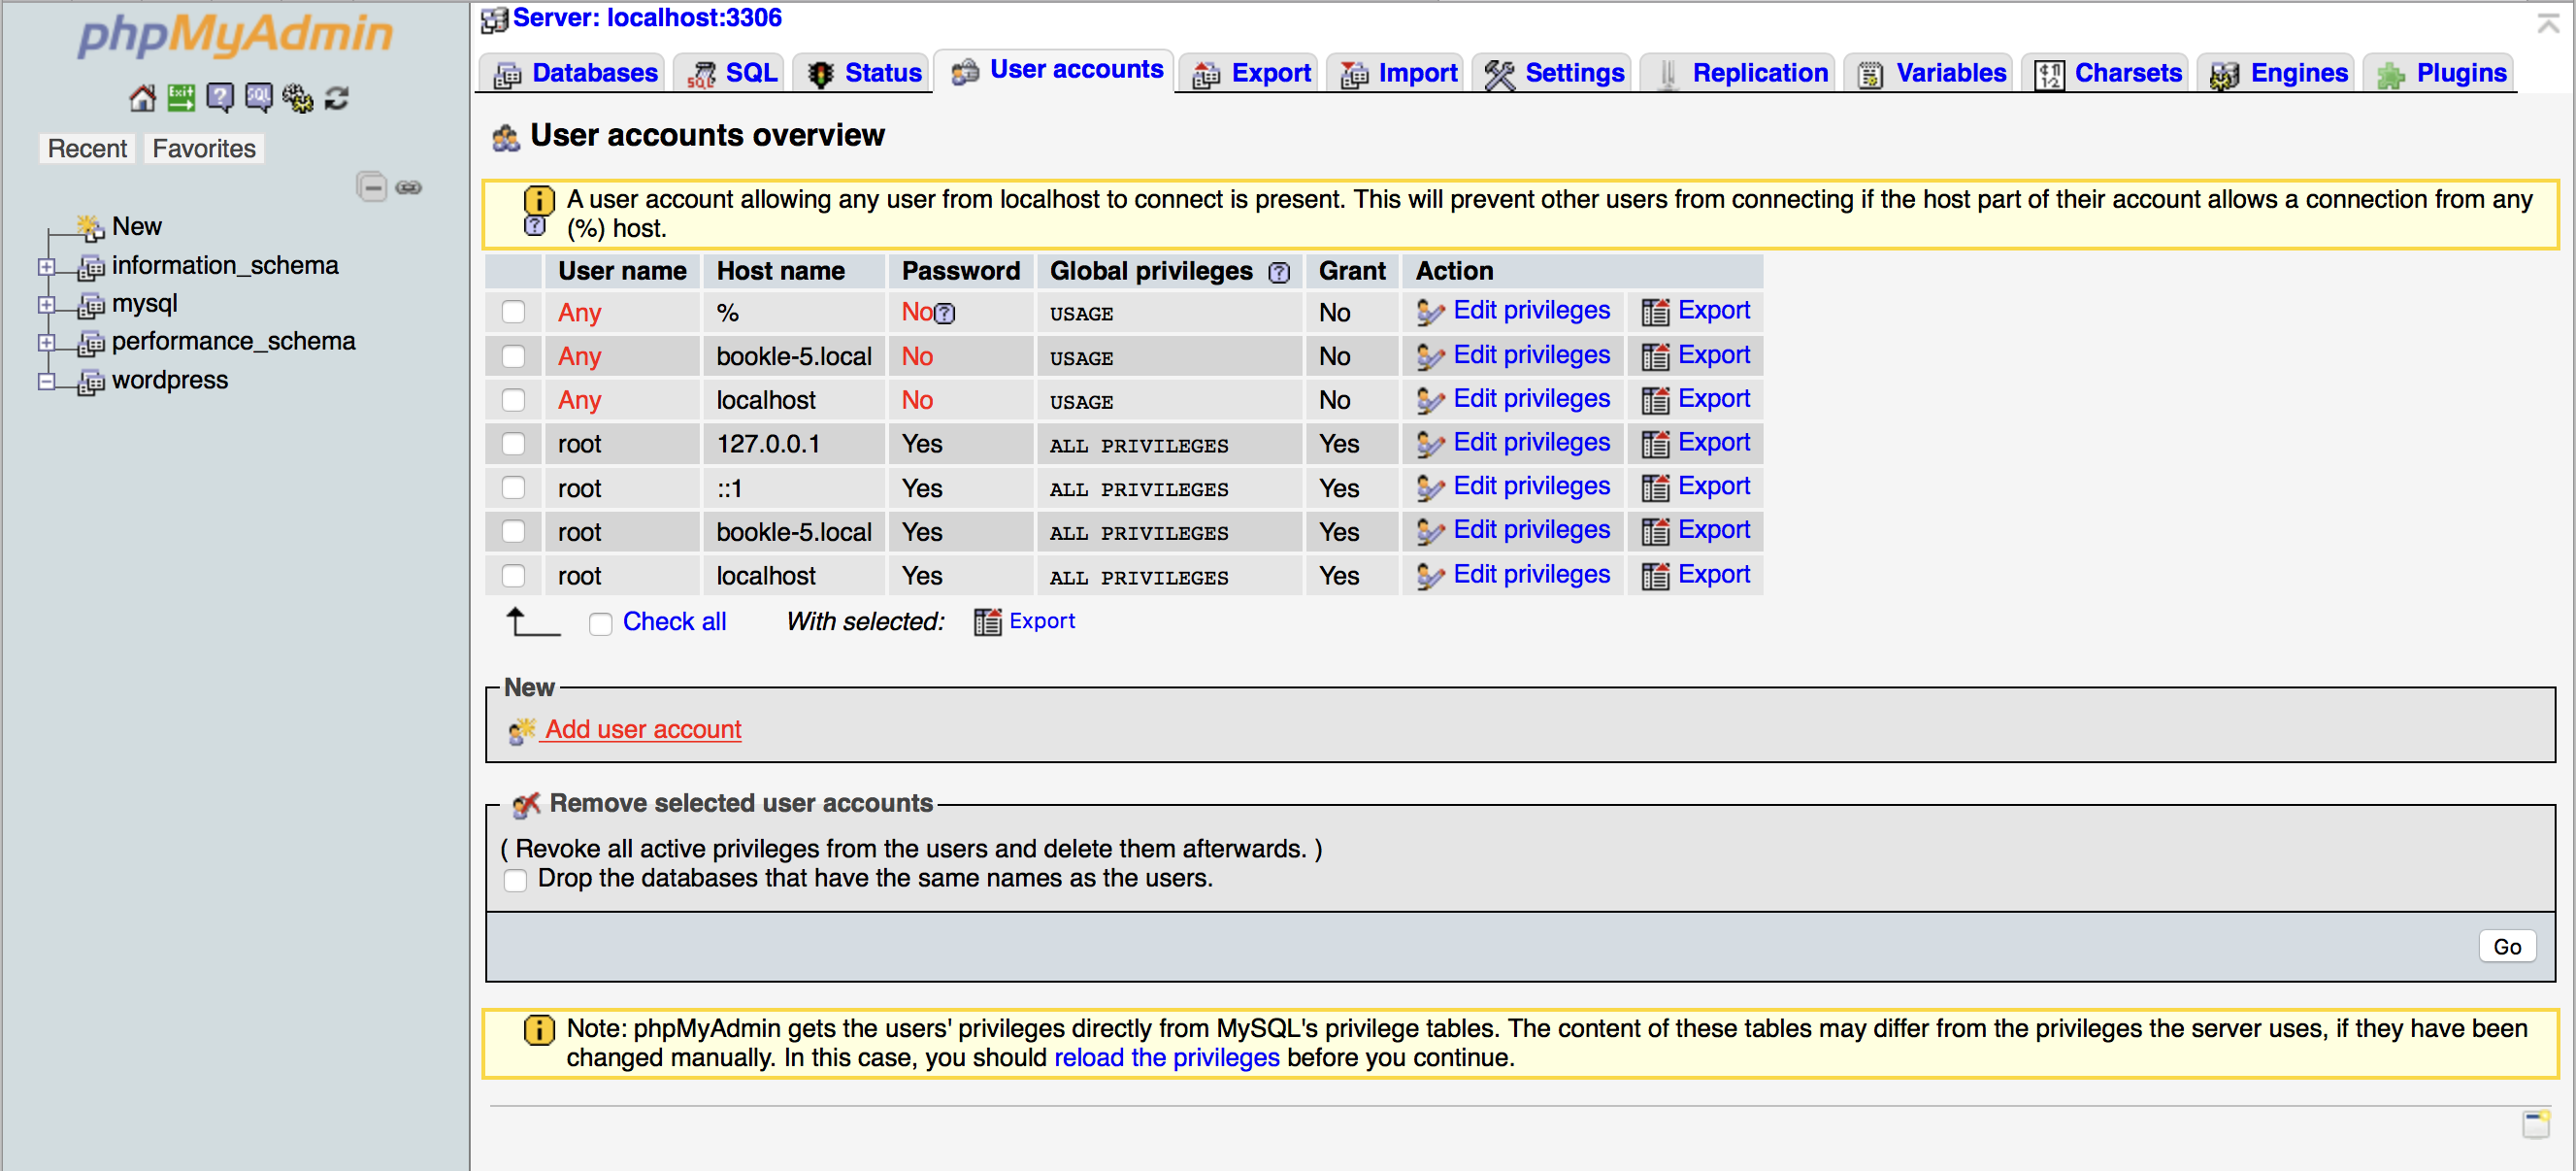Click the performance_schema database icon
The height and width of the screenshot is (1171, 2576).
[x=91, y=343]
